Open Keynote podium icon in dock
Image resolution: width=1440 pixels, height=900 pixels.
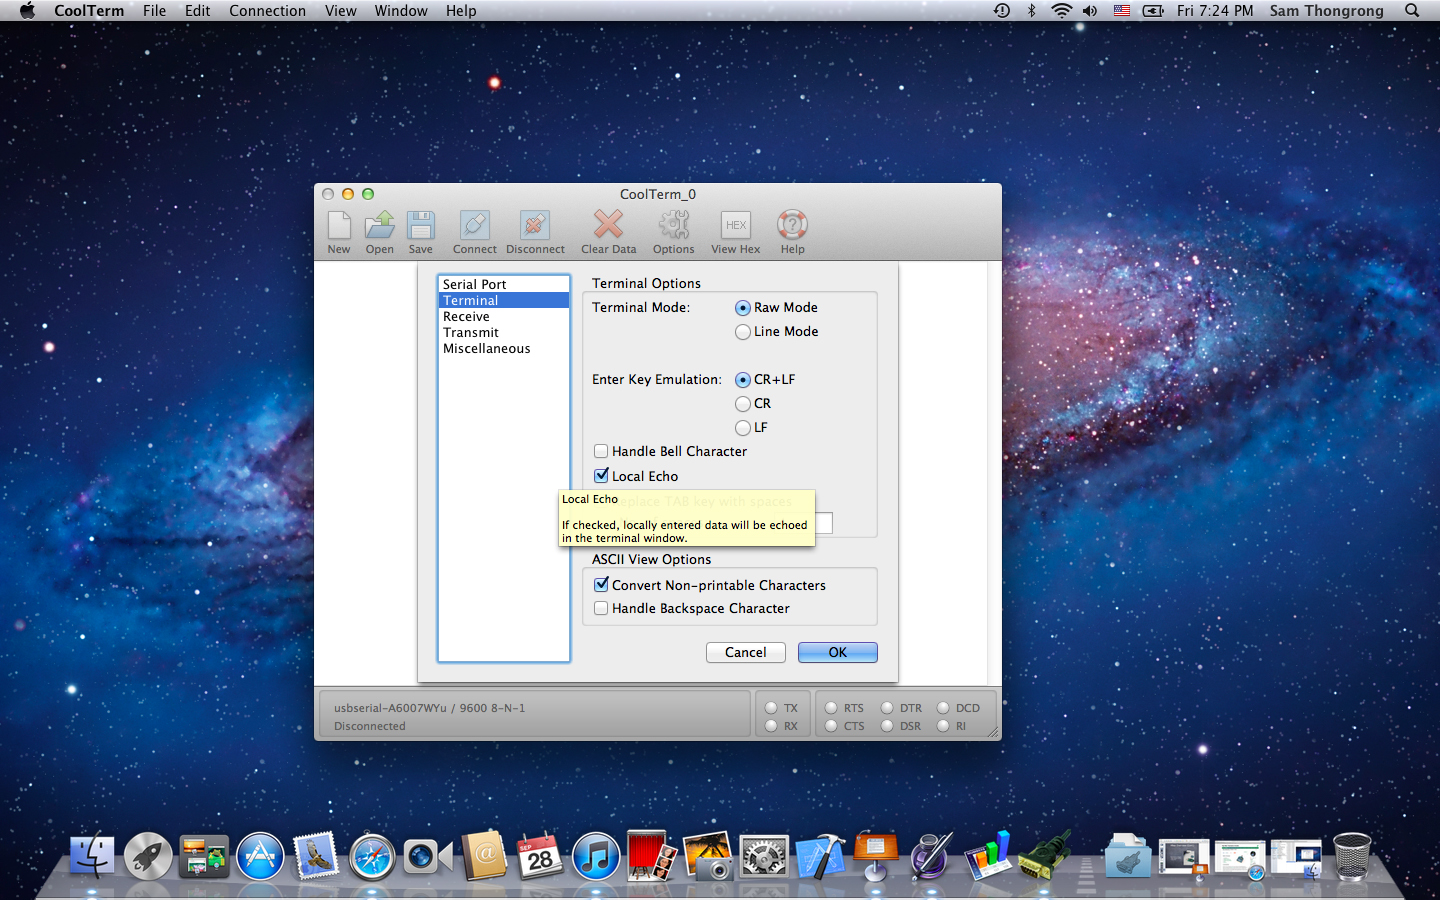876,857
